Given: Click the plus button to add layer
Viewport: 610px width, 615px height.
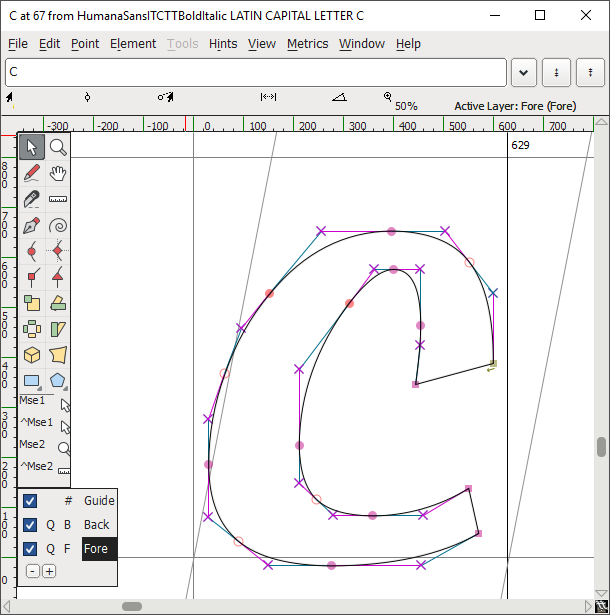Looking at the screenshot, I should pos(49,571).
